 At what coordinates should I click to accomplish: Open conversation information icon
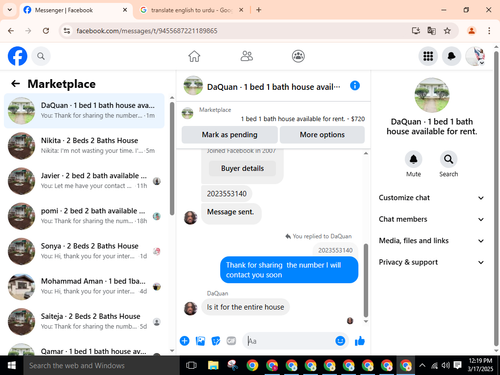click(x=355, y=86)
